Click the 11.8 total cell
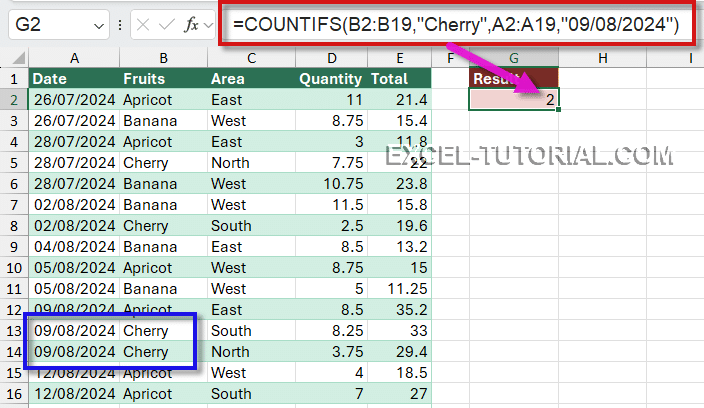 point(400,142)
